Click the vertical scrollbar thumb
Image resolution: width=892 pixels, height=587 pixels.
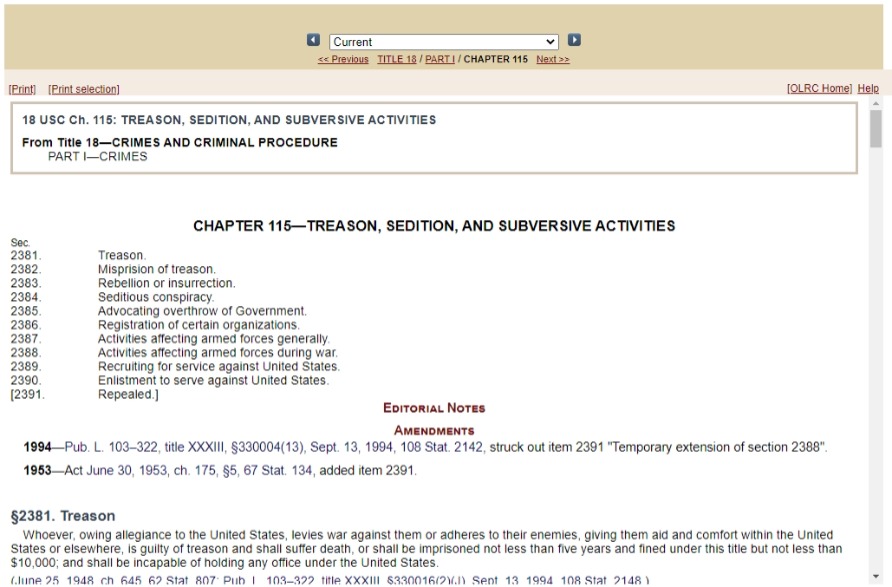(876, 129)
